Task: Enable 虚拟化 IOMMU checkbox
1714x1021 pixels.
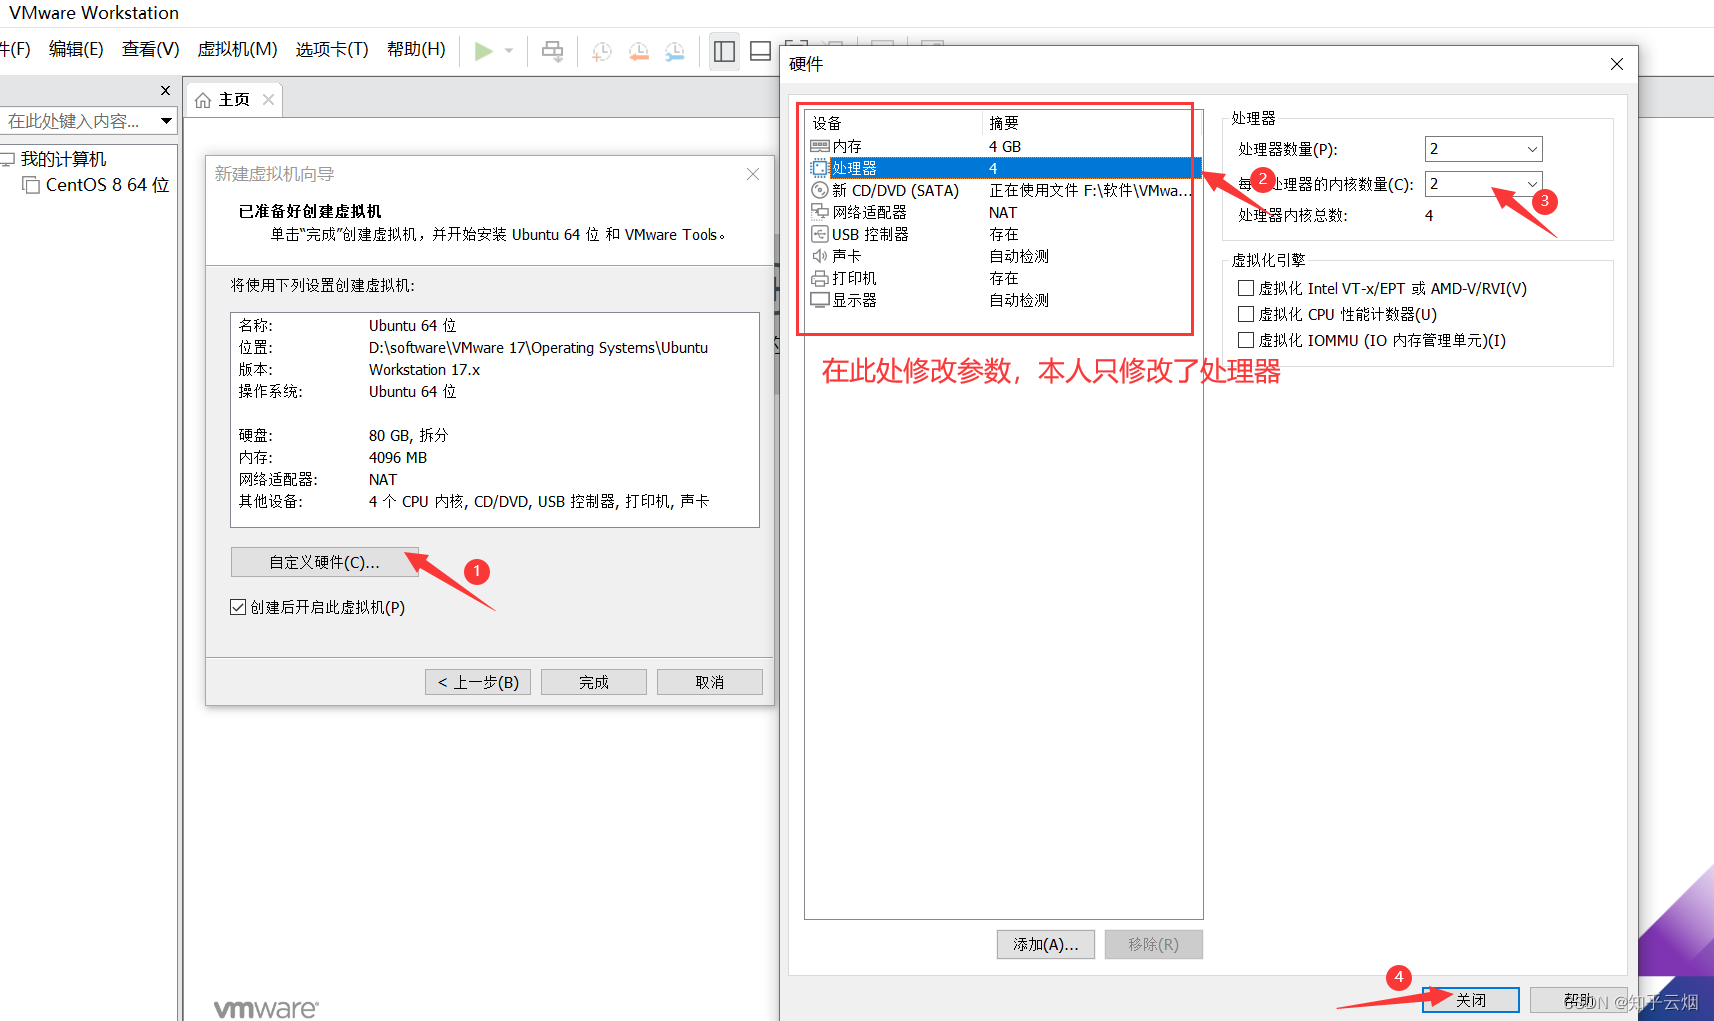Action: click(1246, 340)
